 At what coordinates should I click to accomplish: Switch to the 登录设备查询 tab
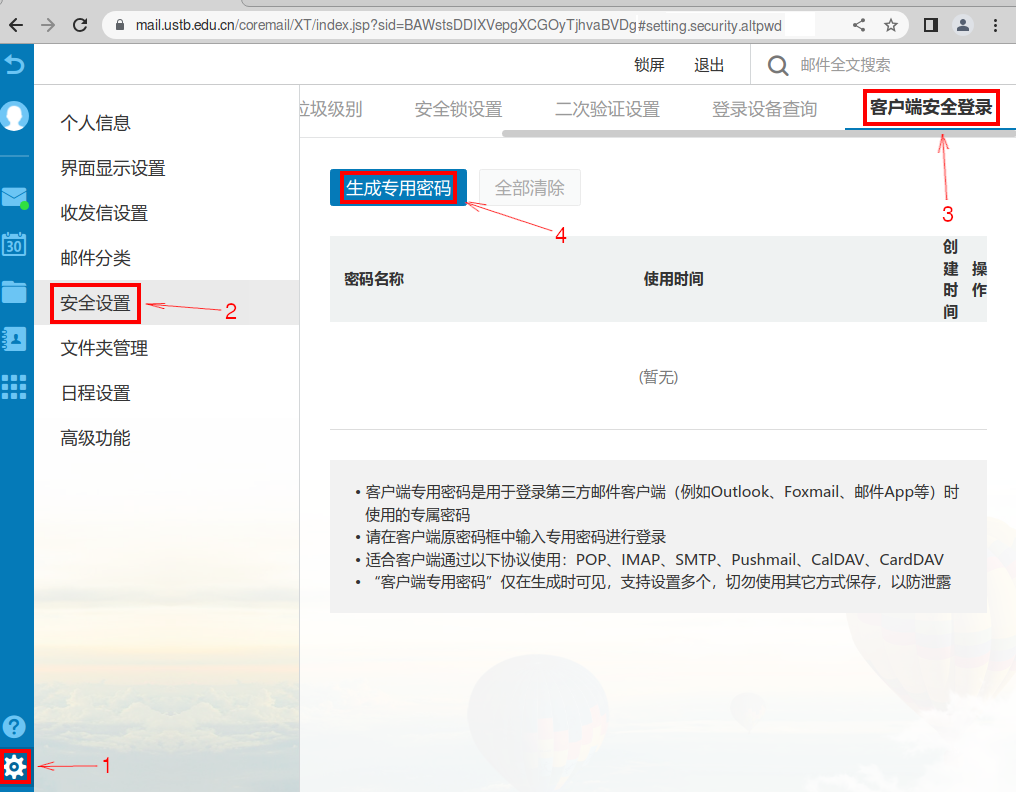(x=764, y=109)
